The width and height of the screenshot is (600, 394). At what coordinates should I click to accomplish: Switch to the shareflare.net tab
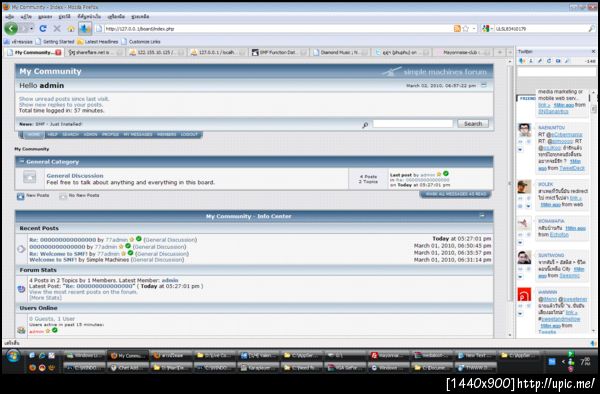[x=95, y=52]
